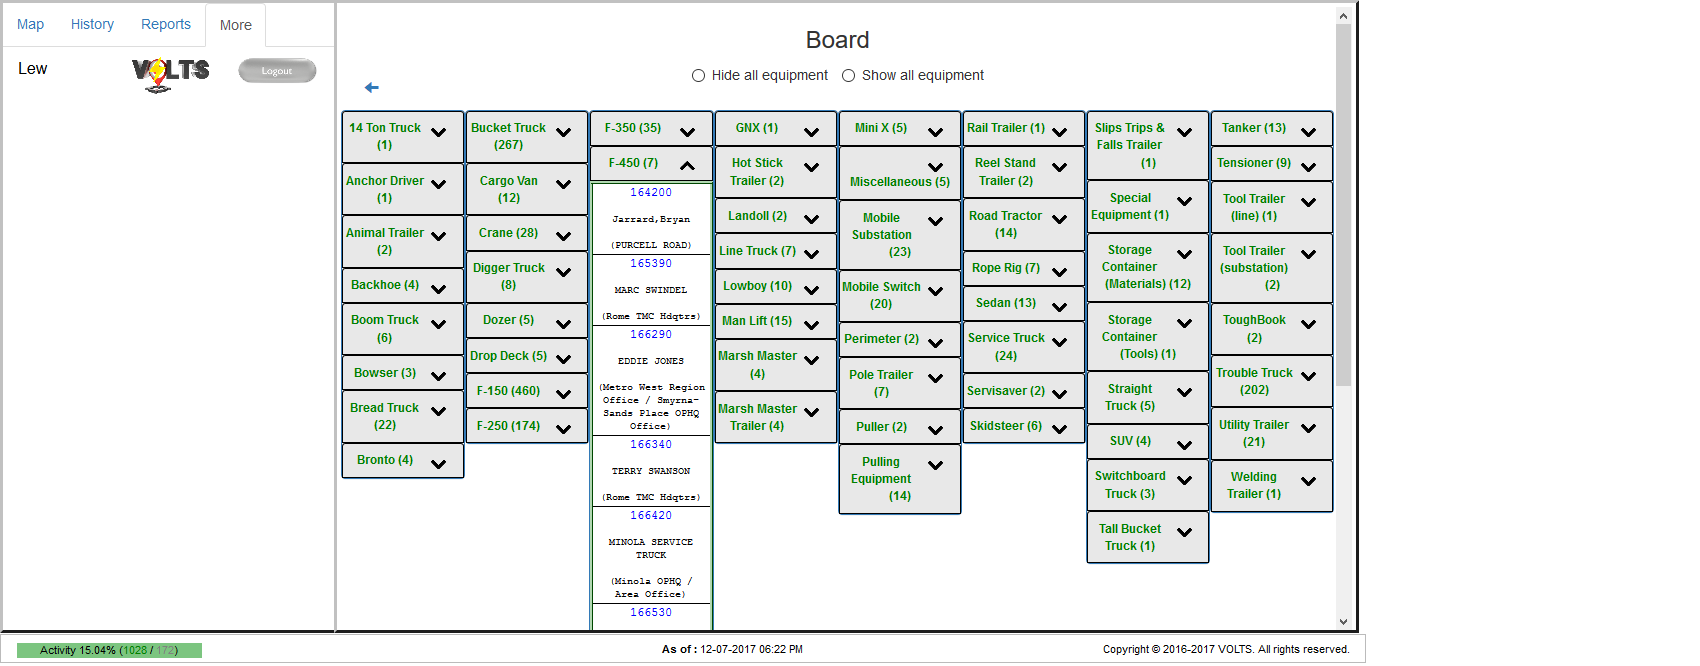Click the blue back arrow icon
Viewport: 1700px width, 666px height.
[372, 88]
